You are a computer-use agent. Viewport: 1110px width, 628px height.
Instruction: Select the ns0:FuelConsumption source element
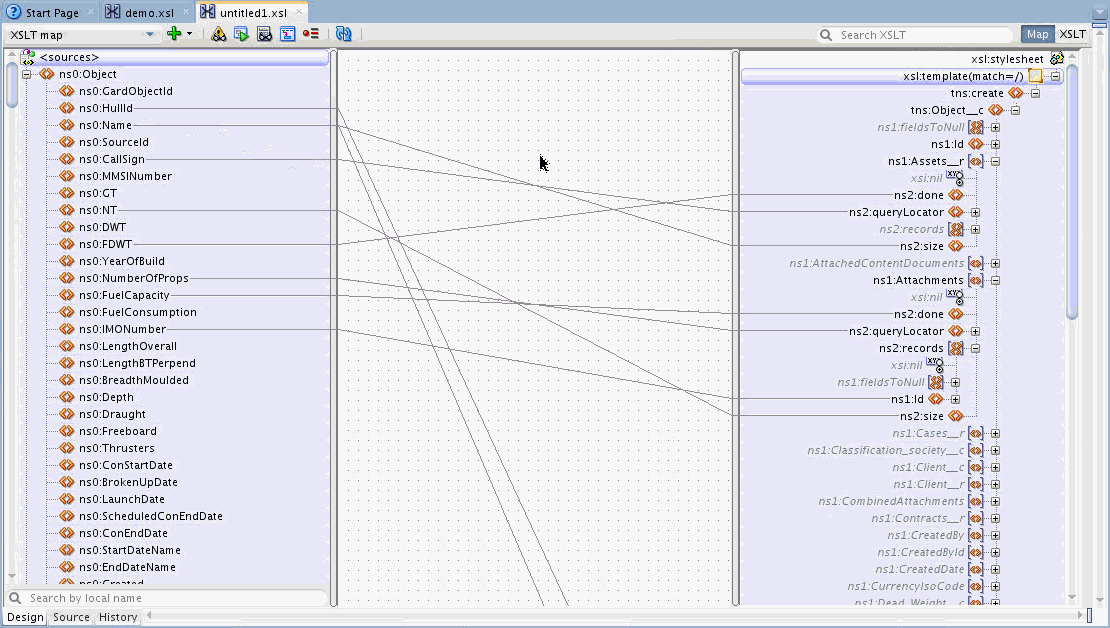click(137, 312)
